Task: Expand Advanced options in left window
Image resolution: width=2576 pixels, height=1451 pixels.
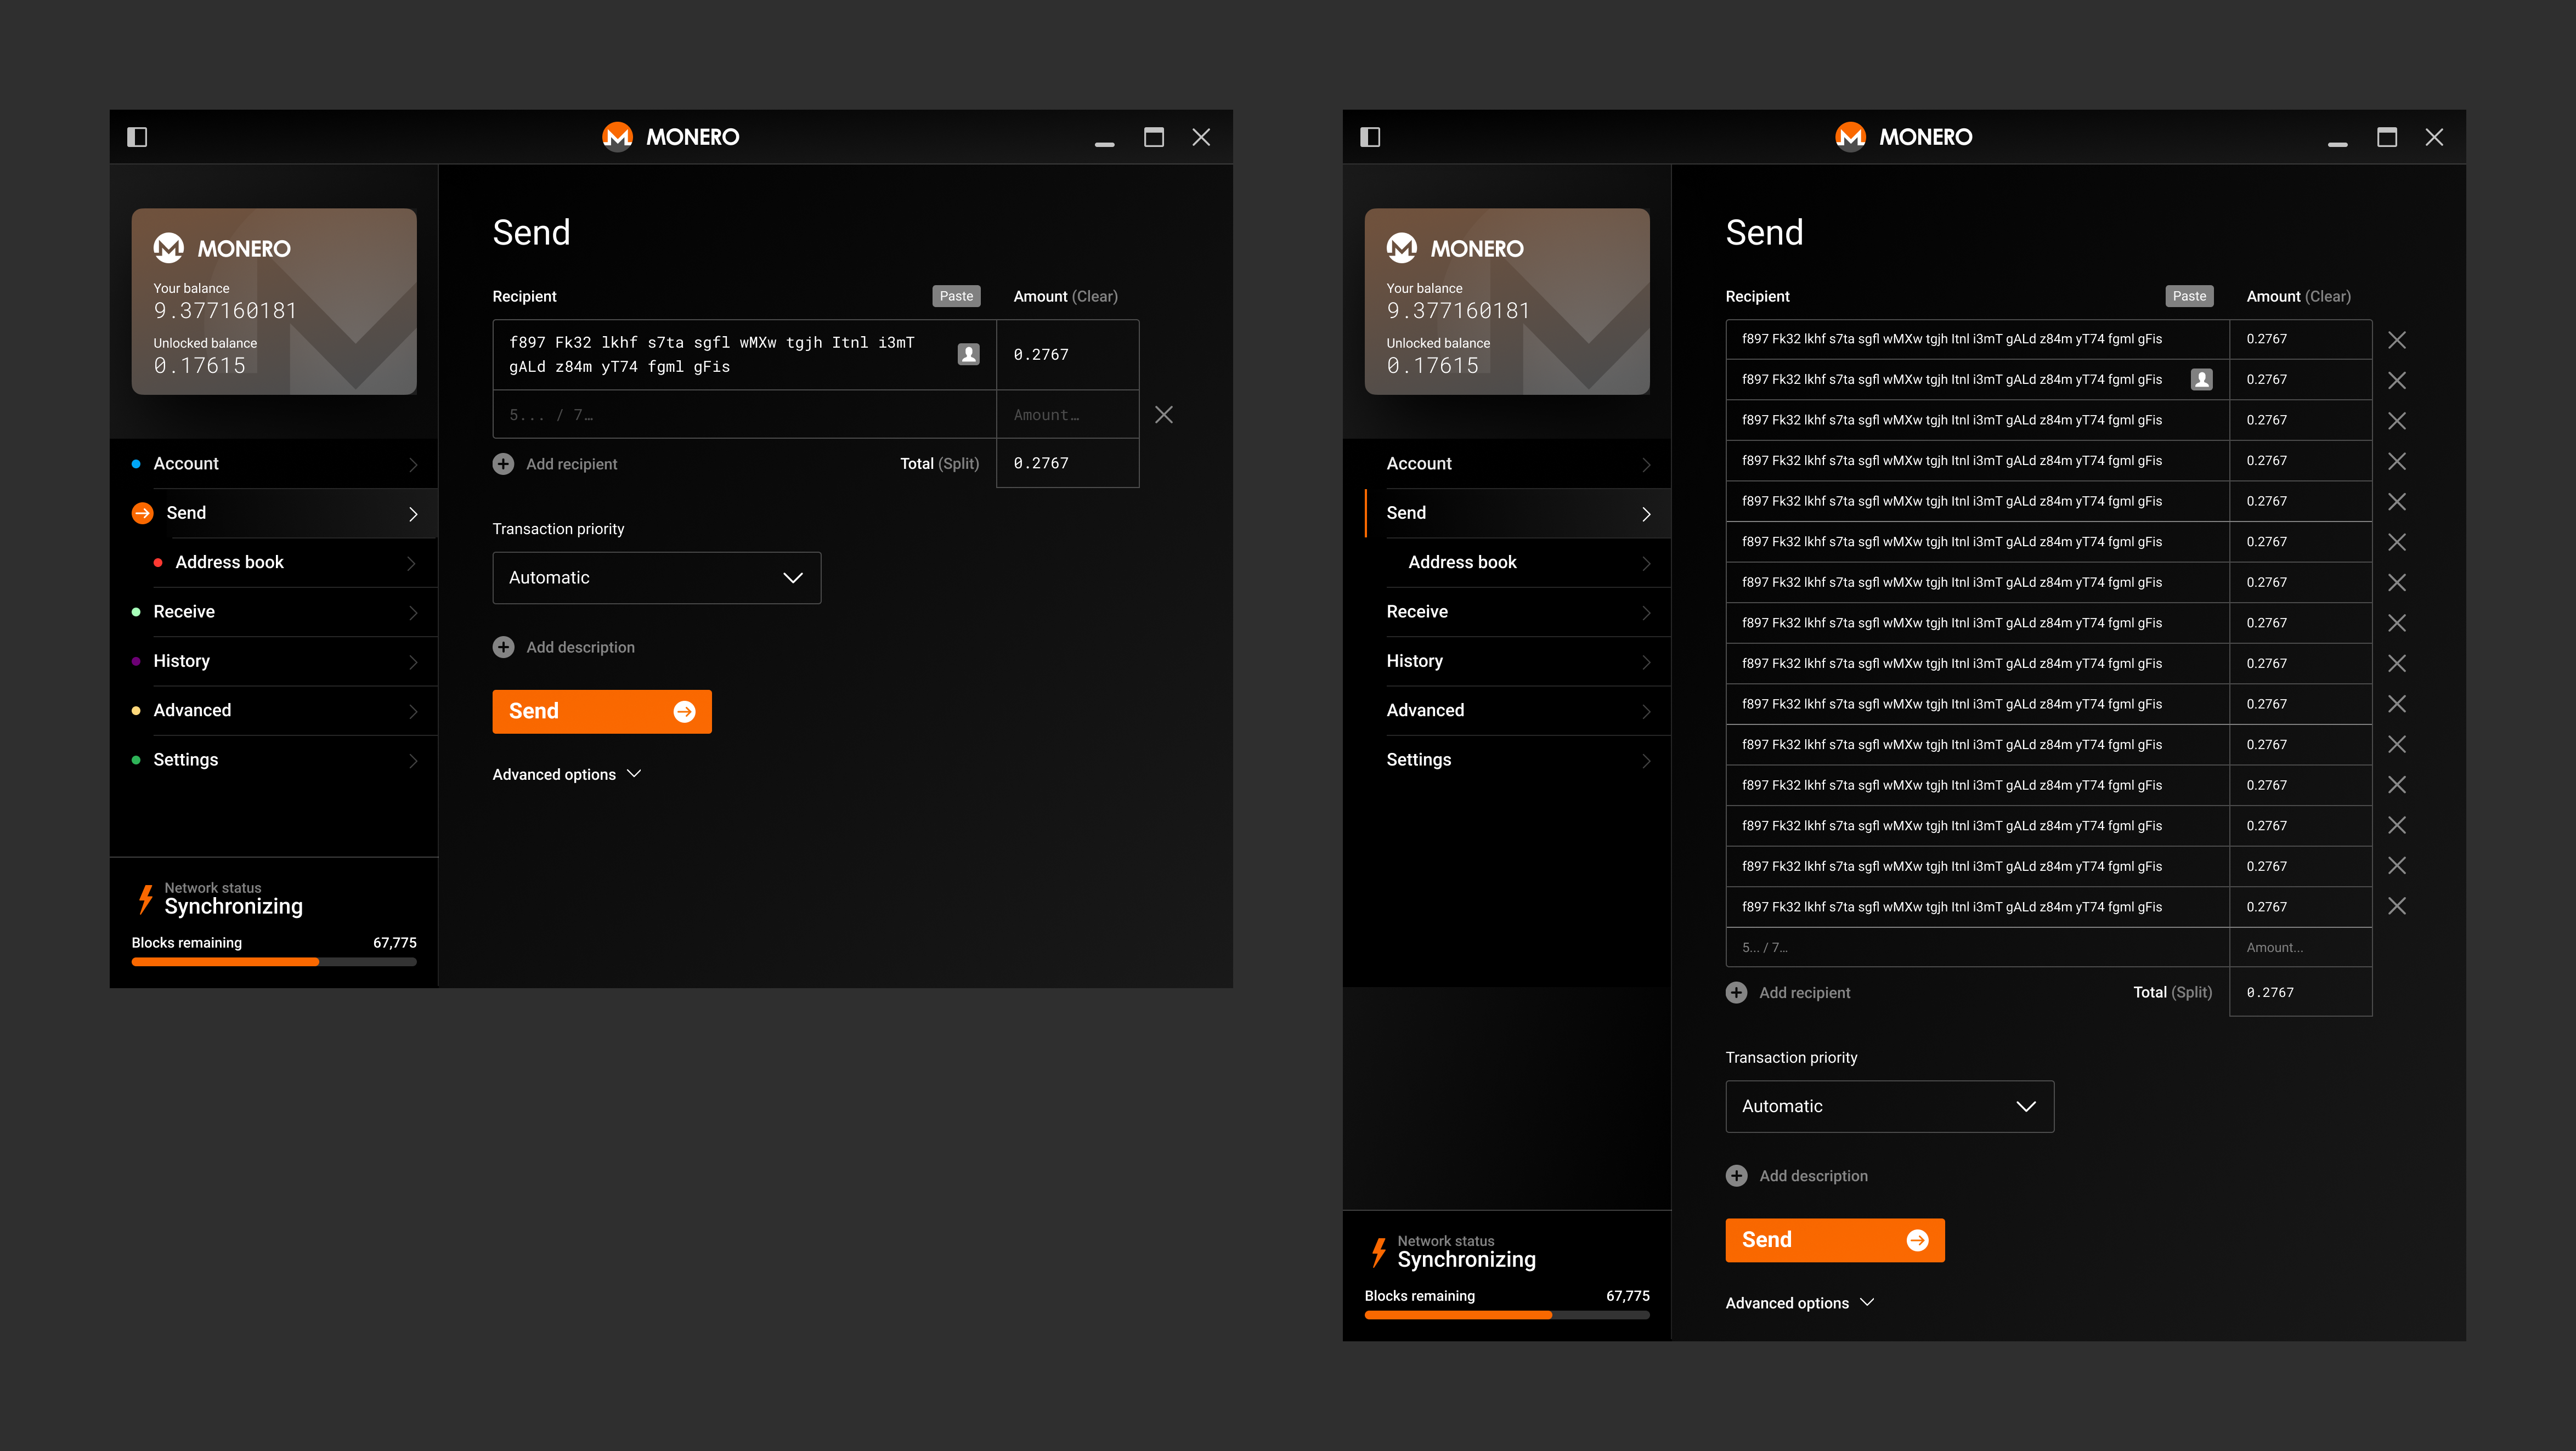Action: click(x=567, y=774)
